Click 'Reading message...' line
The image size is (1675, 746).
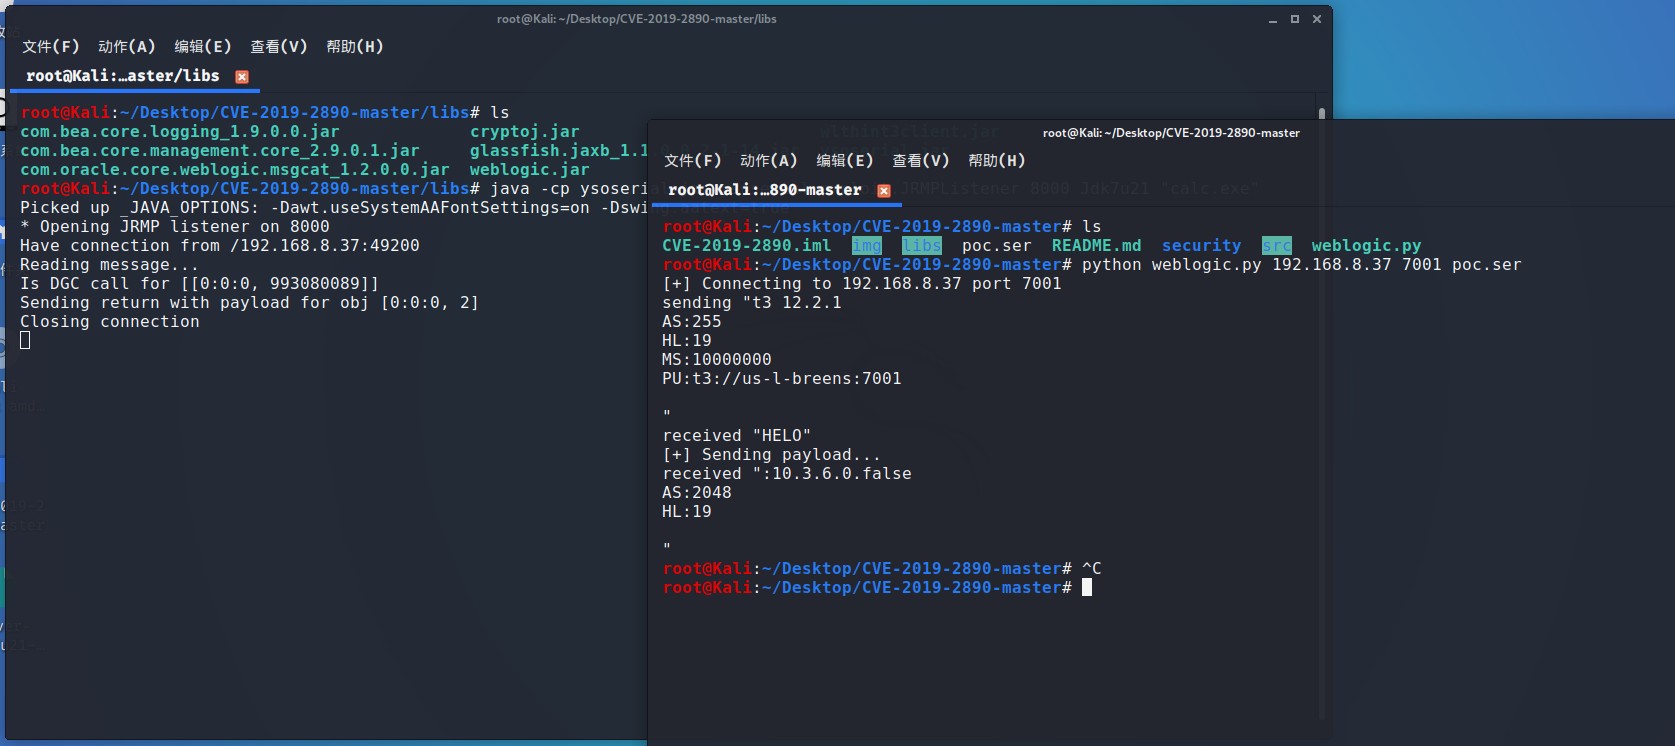(110, 265)
